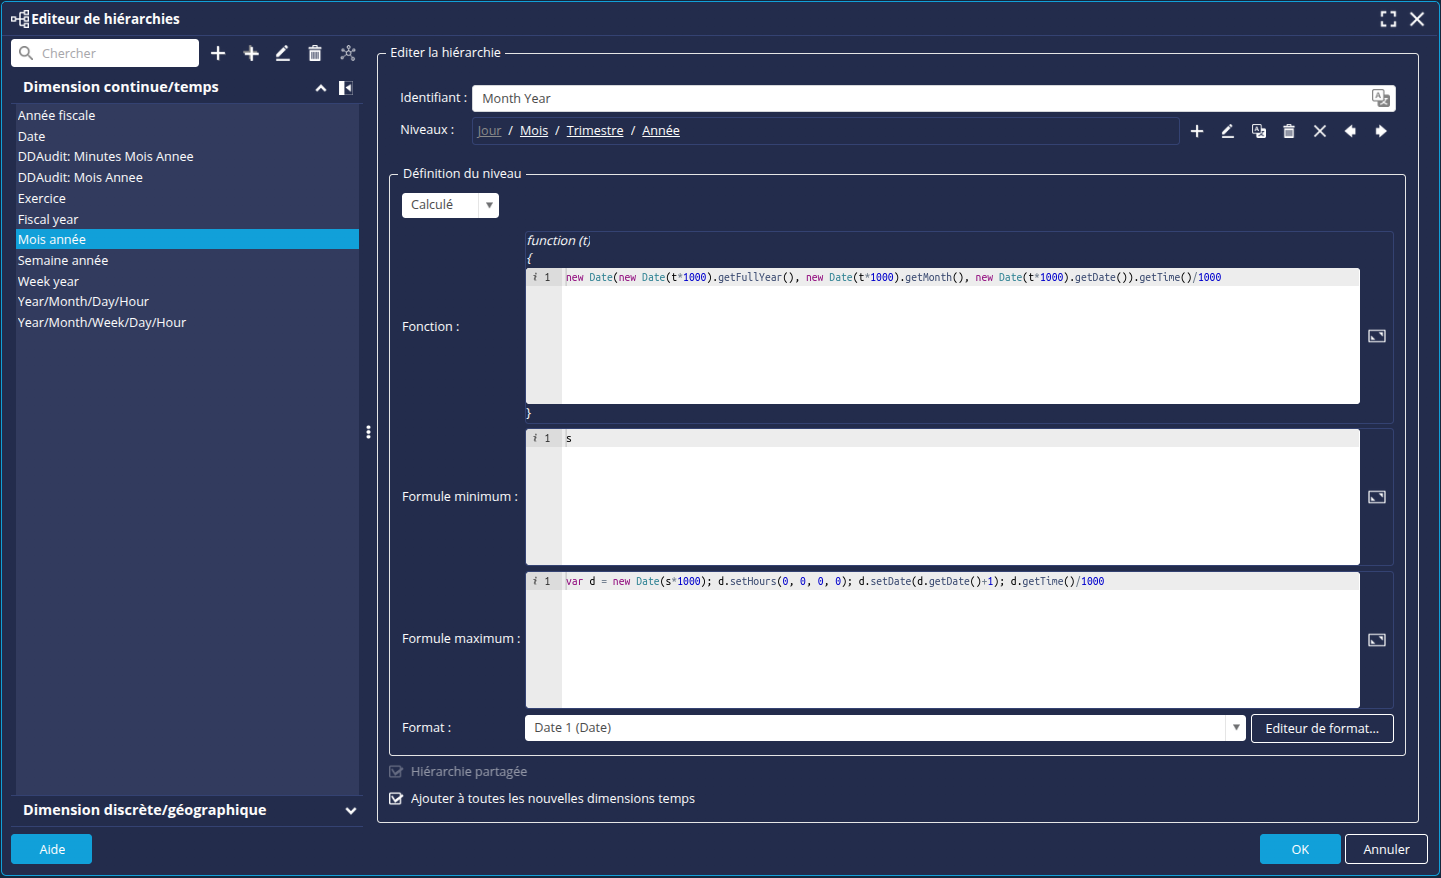Select 'Semaine année' hierarchy in the list
The height and width of the screenshot is (878, 1441).
63,261
